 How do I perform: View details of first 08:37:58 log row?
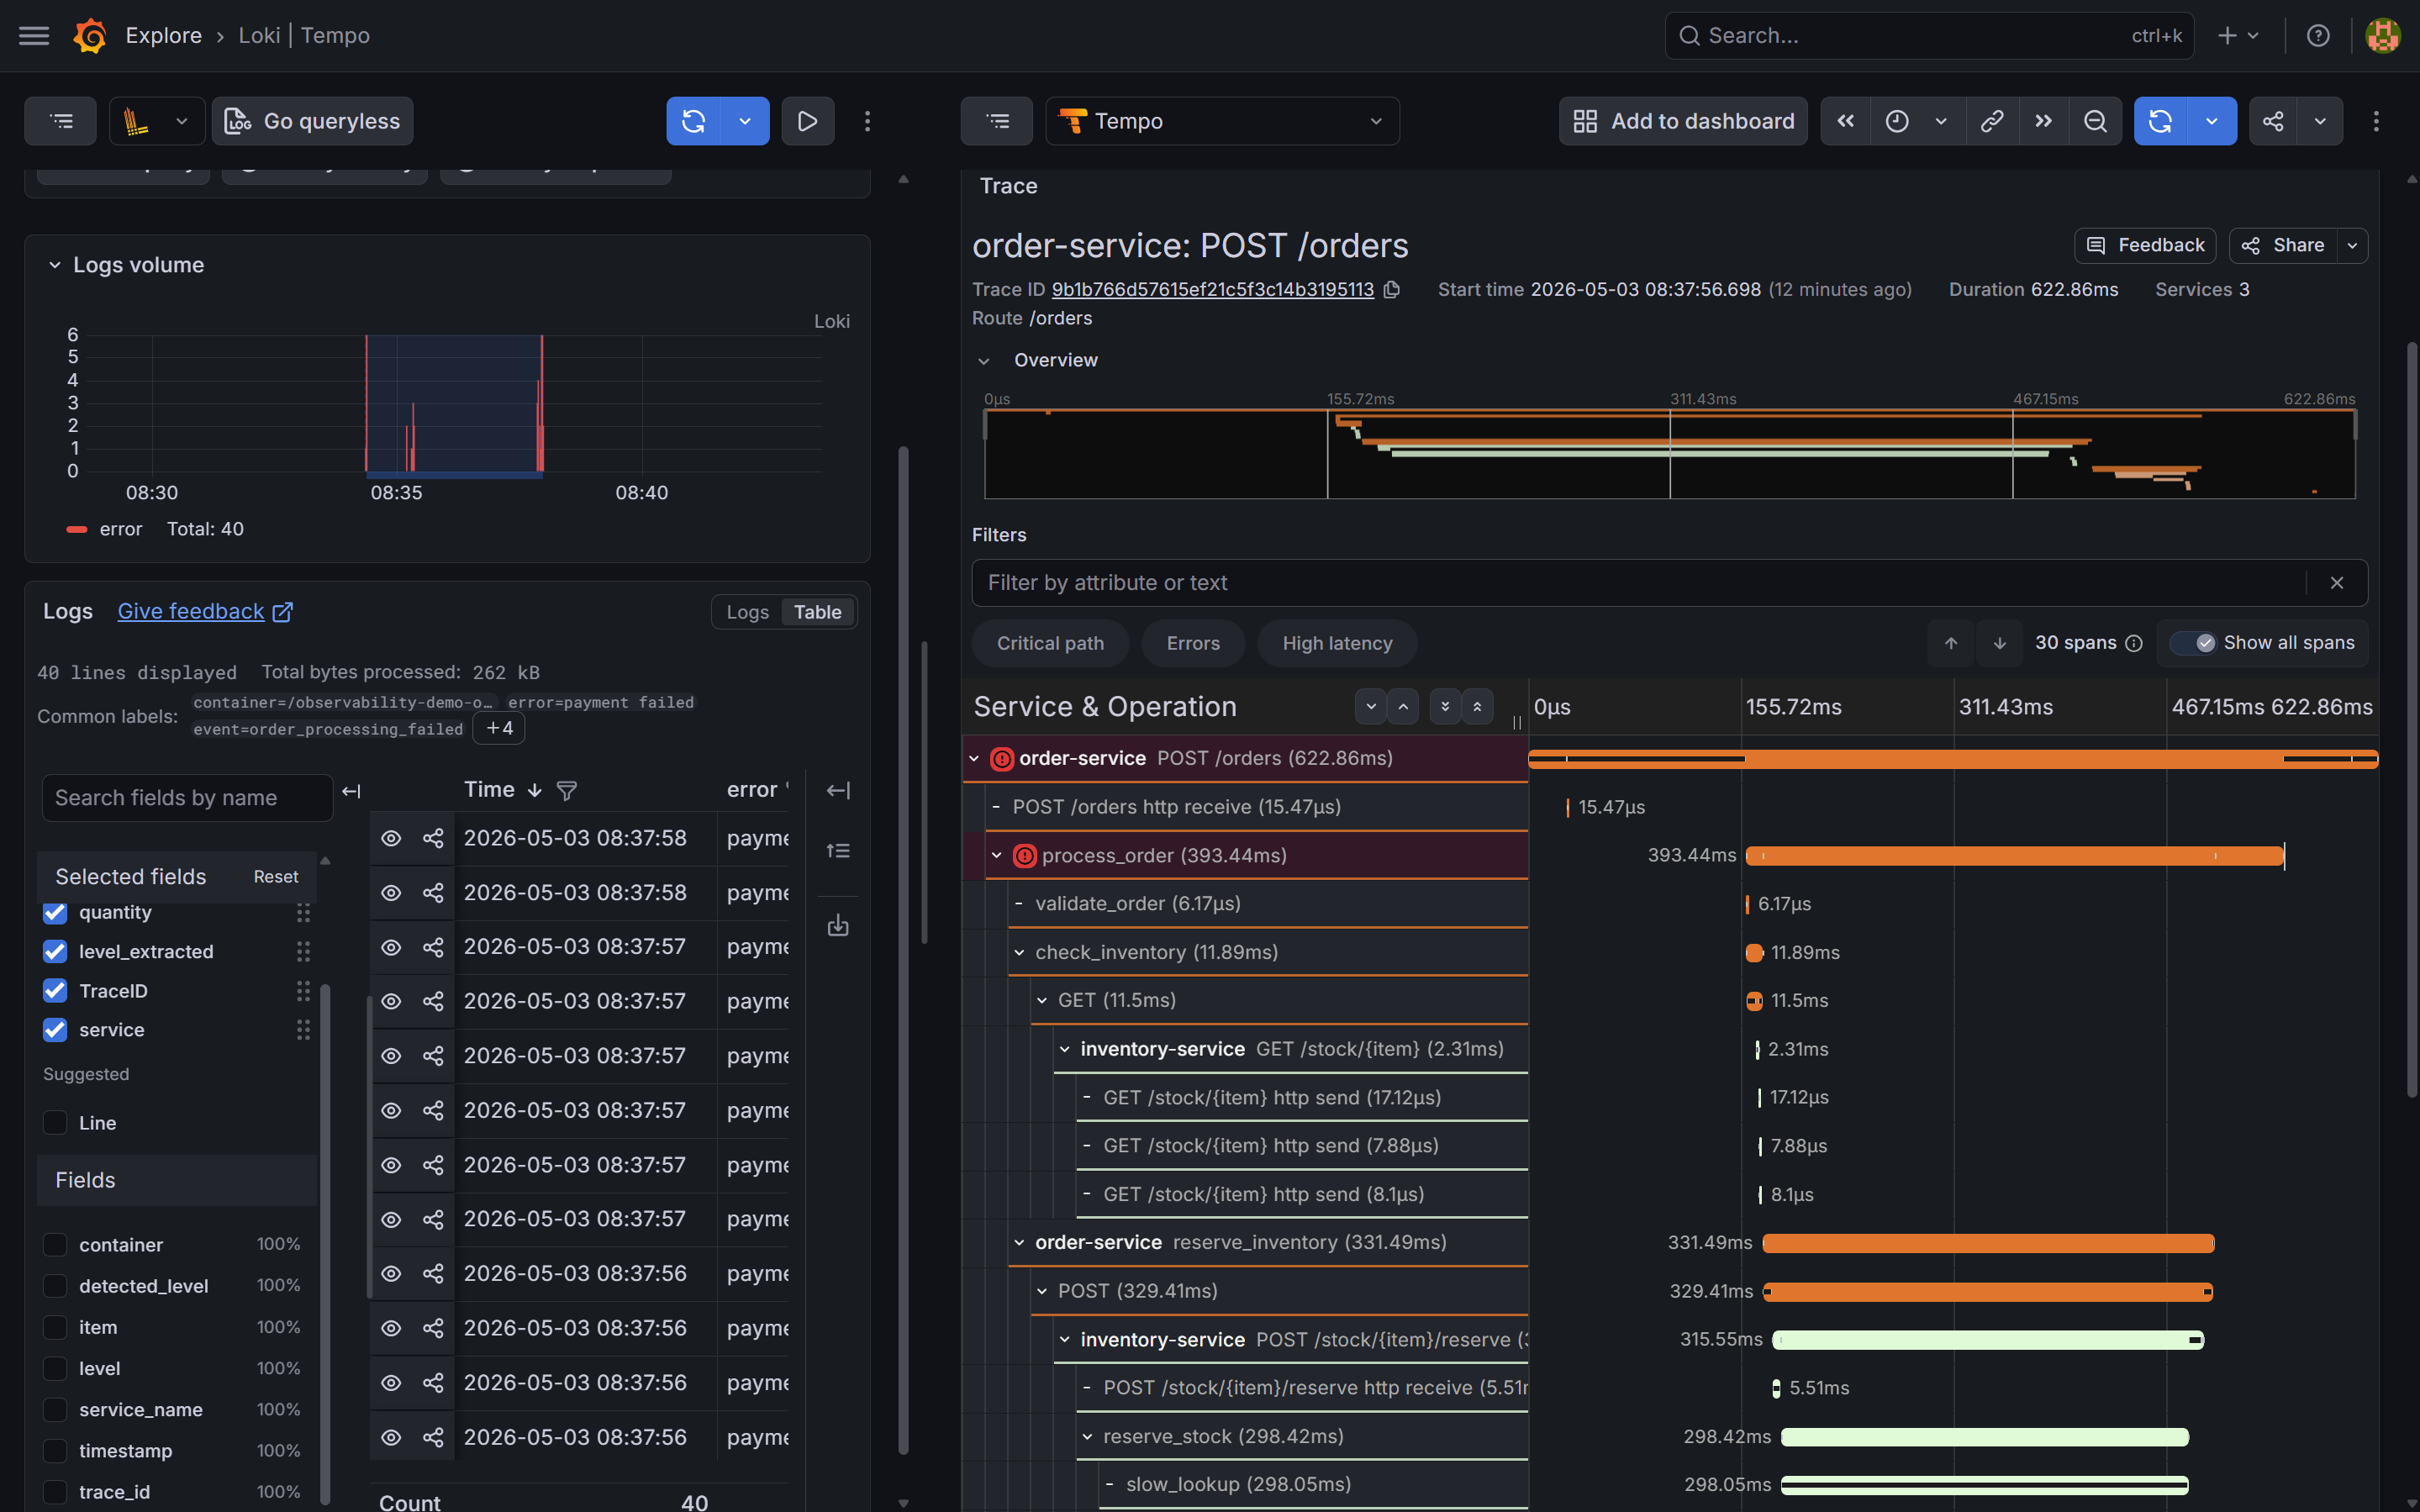coord(391,838)
